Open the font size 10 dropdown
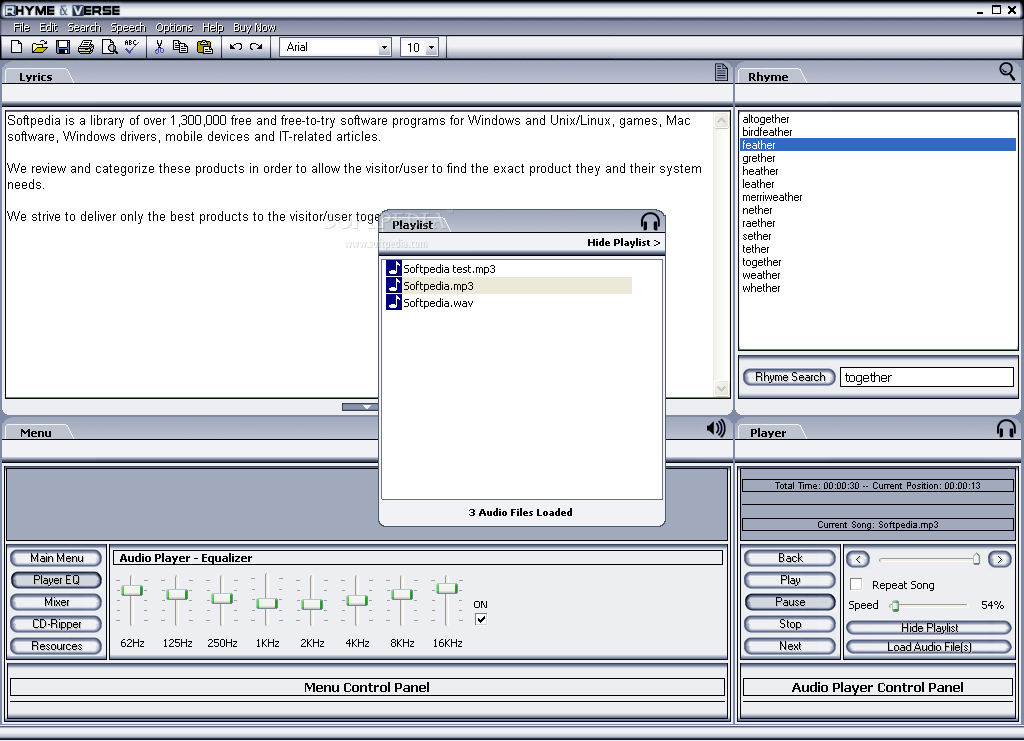1024x741 pixels. [431, 47]
